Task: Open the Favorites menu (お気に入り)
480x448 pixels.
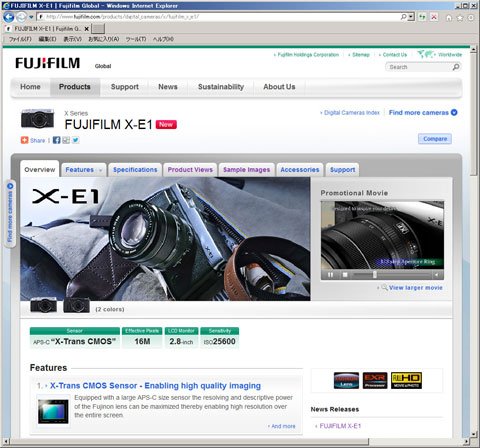Action: (103, 39)
